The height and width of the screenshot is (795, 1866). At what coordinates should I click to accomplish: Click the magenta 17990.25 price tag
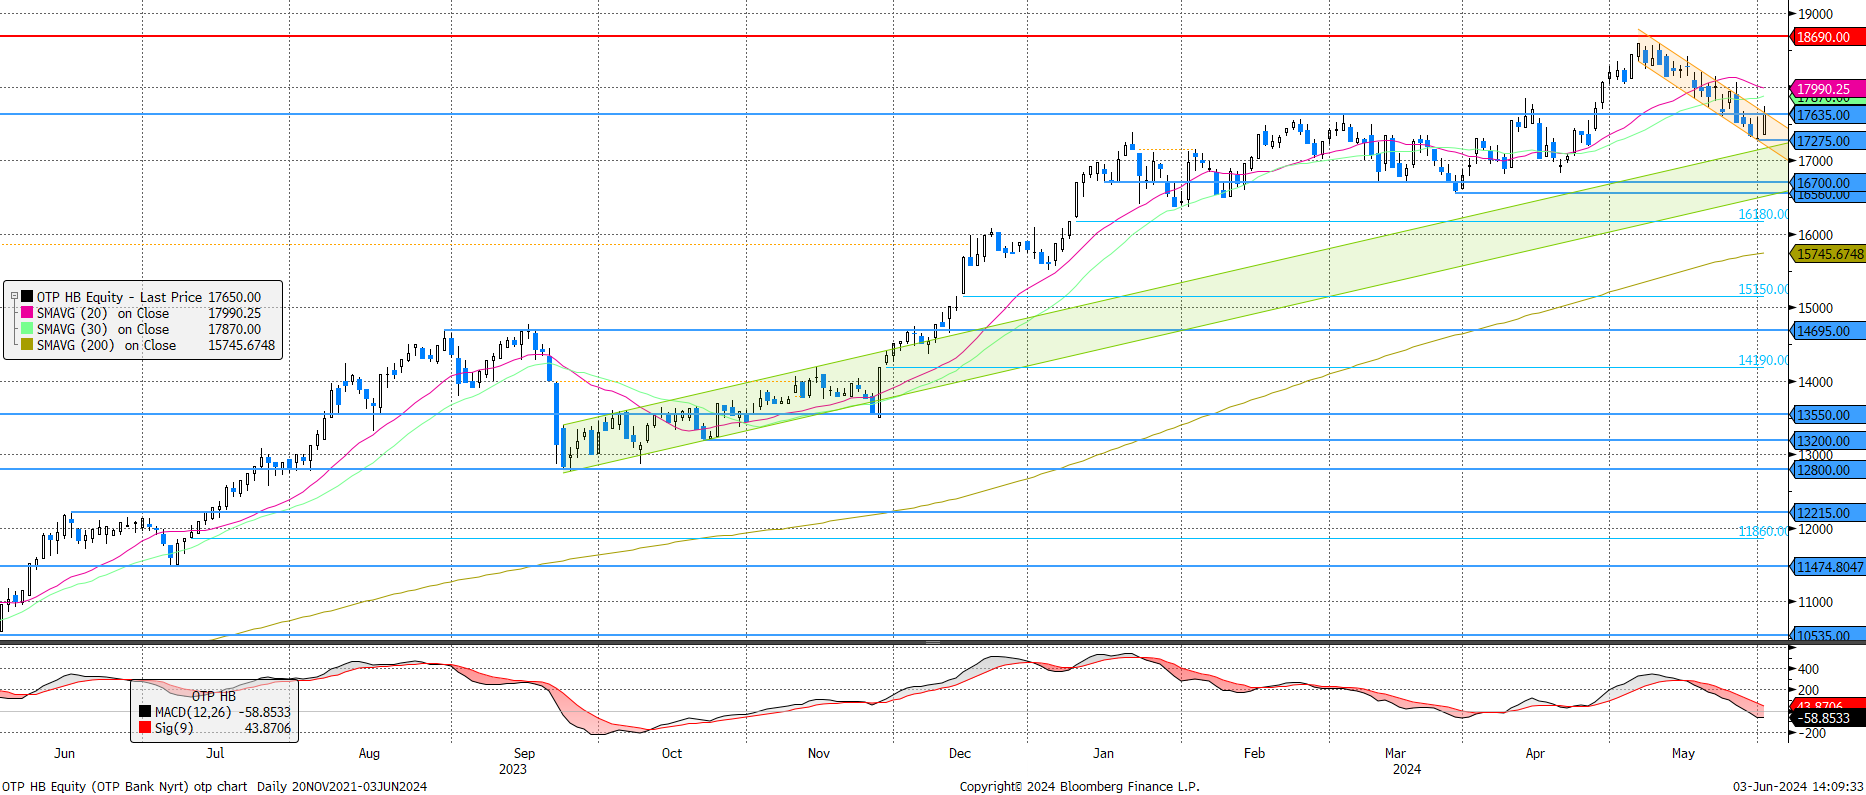pyautogui.click(x=1829, y=89)
